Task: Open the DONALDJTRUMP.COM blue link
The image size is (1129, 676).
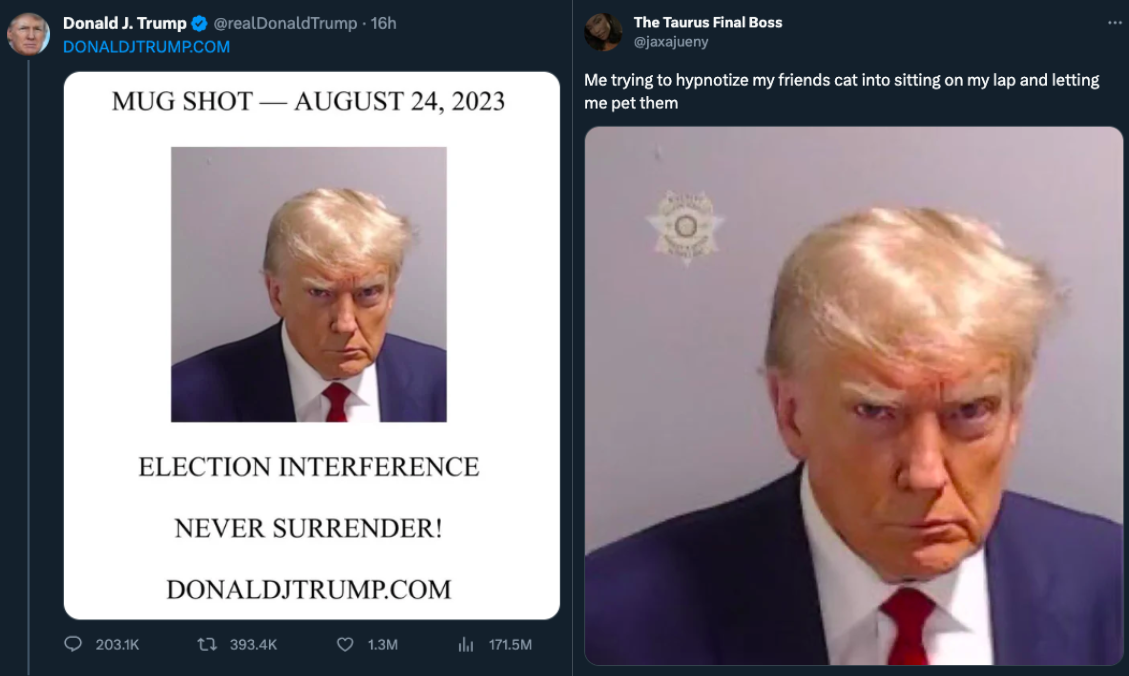Action: tap(146, 47)
